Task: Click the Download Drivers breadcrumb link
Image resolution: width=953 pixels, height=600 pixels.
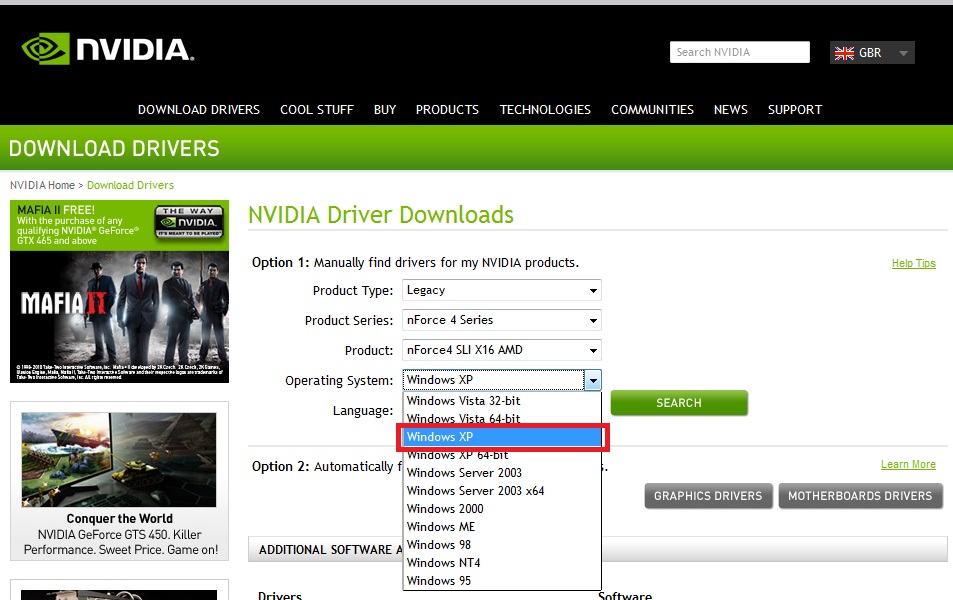Action: tap(130, 185)
